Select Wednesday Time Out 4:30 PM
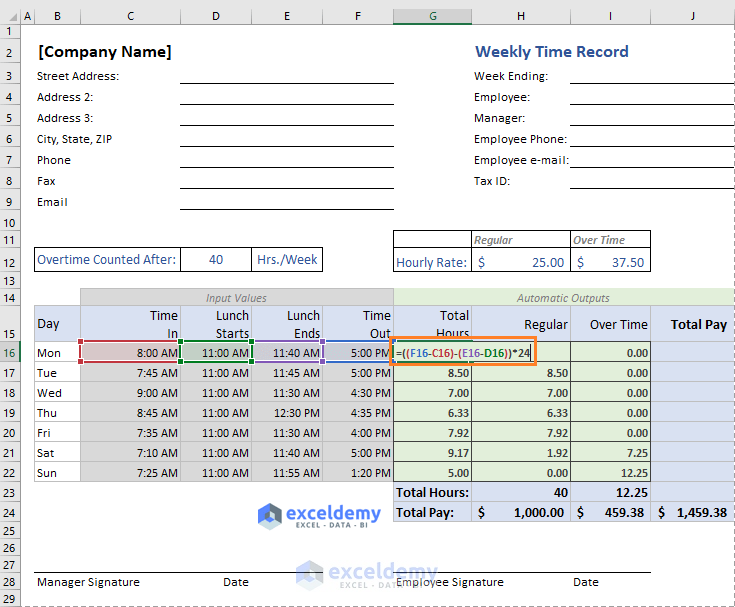Image resolution: width=735 pixels, height=607 pixels. click(x=358, y=393)
